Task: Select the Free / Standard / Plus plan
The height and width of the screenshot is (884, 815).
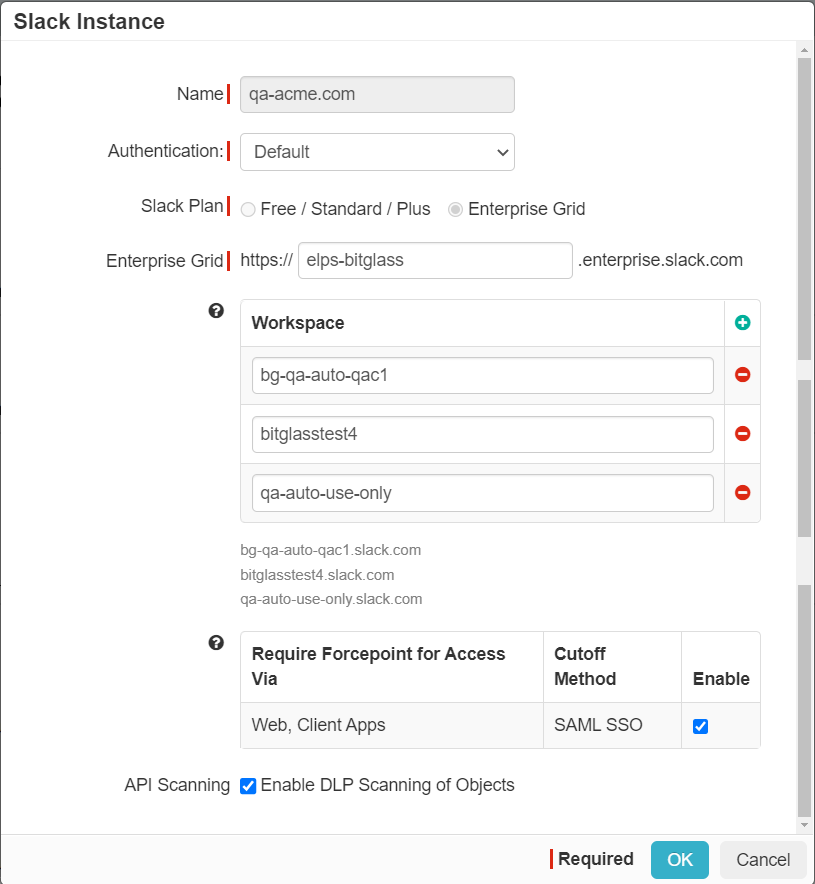Action: click(x=248, y=210)
